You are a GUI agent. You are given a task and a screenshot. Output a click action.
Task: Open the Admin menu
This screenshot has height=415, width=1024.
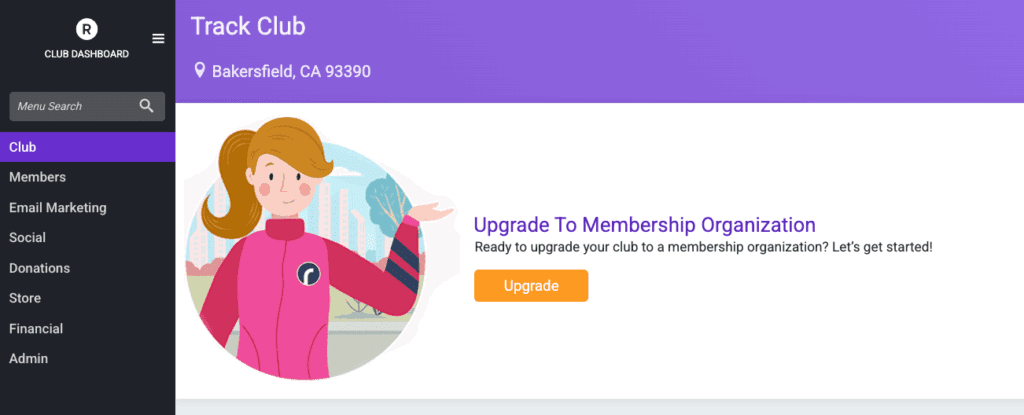(x=28, y=358)
